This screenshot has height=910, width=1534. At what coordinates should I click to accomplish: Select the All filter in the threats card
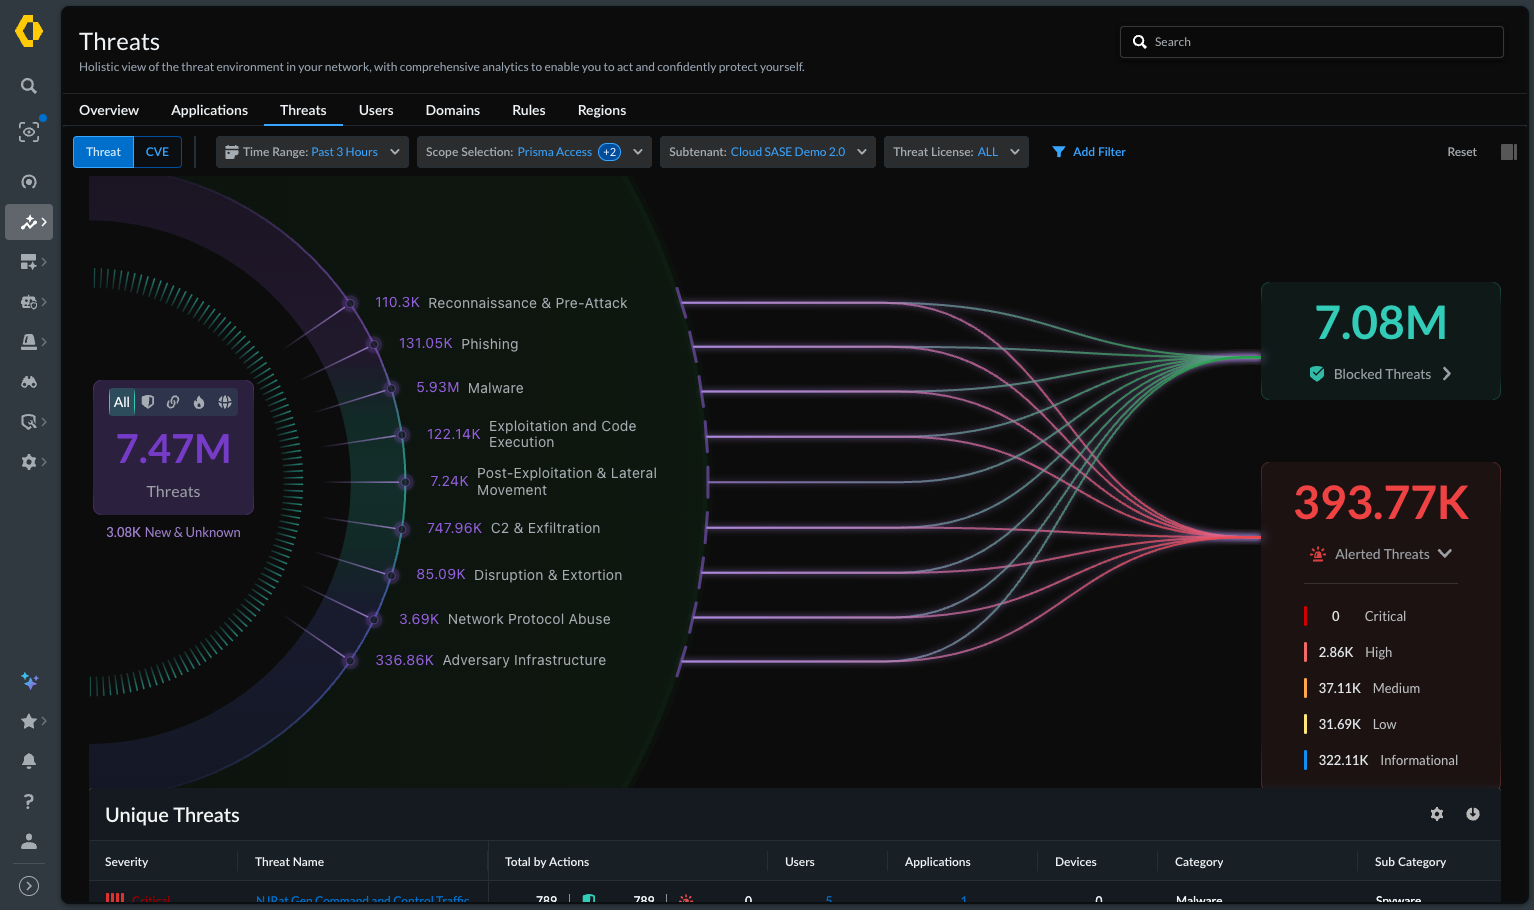click(122, 402)
